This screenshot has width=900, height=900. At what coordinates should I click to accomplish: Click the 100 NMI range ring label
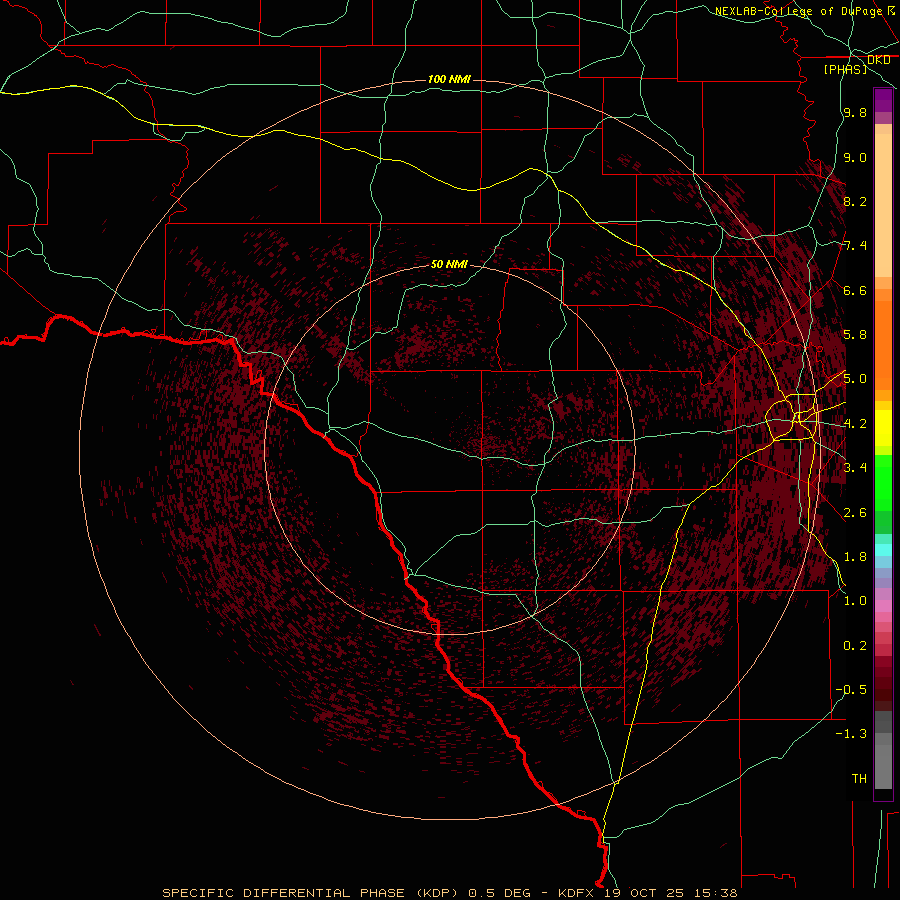449,79
